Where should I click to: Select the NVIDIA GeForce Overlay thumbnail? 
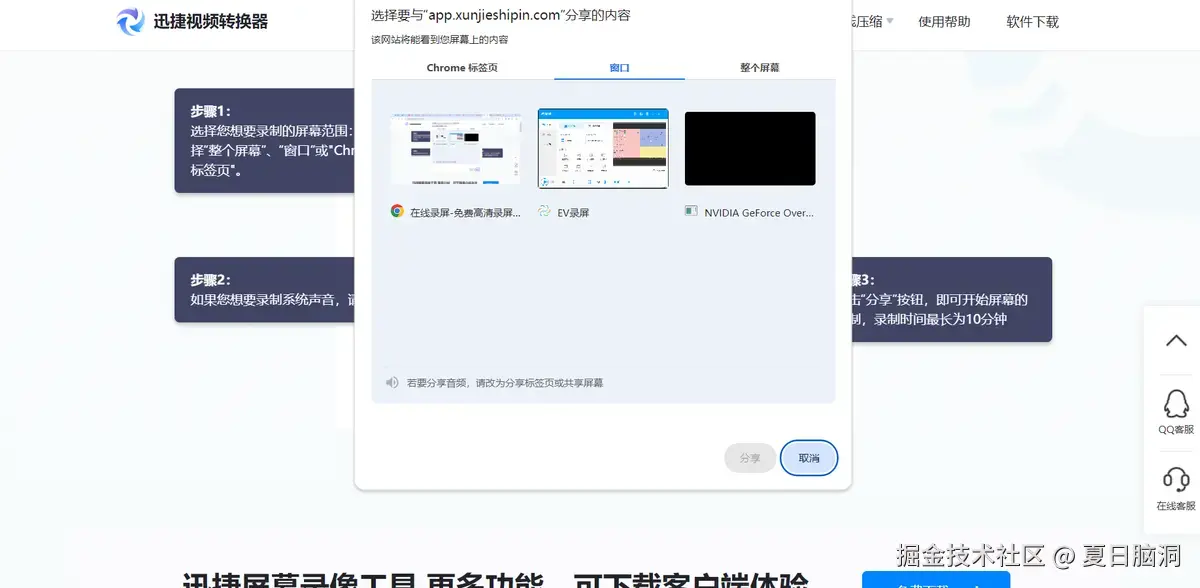[x=750, y=148]
